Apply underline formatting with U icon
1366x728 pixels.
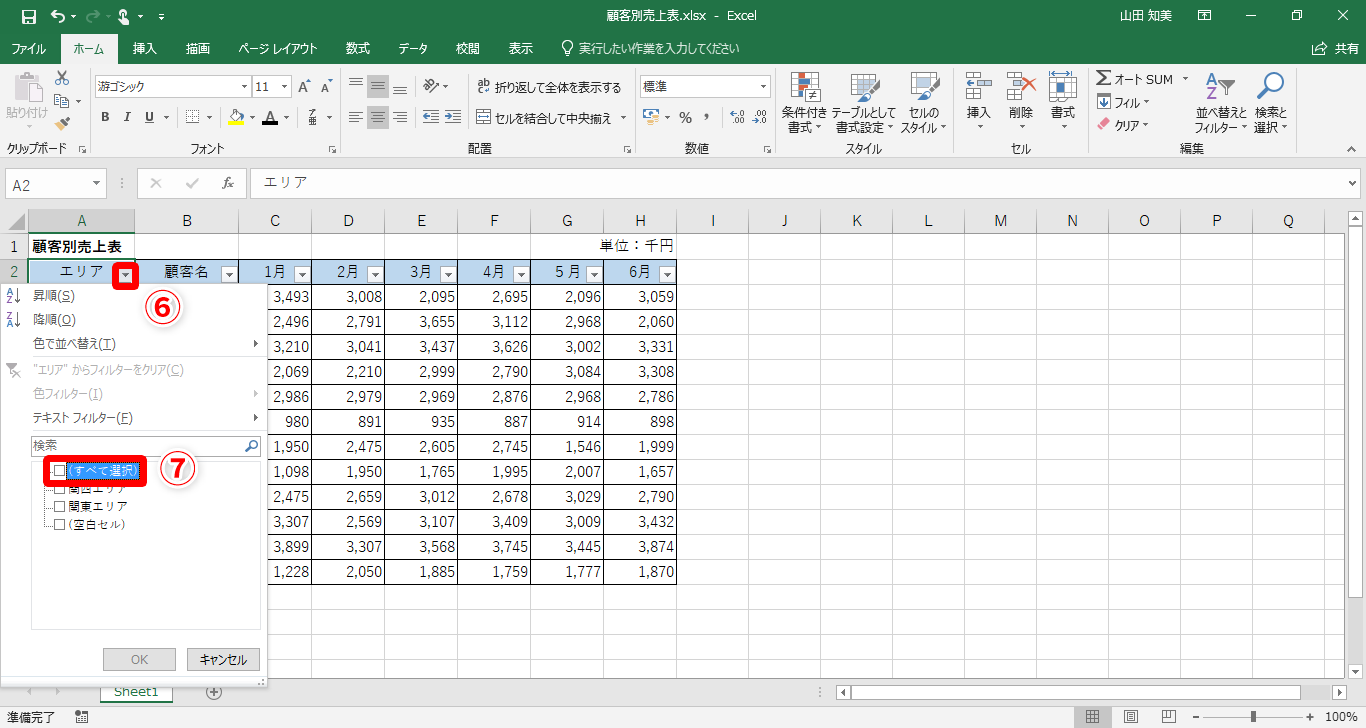click(x=149, y=117)
